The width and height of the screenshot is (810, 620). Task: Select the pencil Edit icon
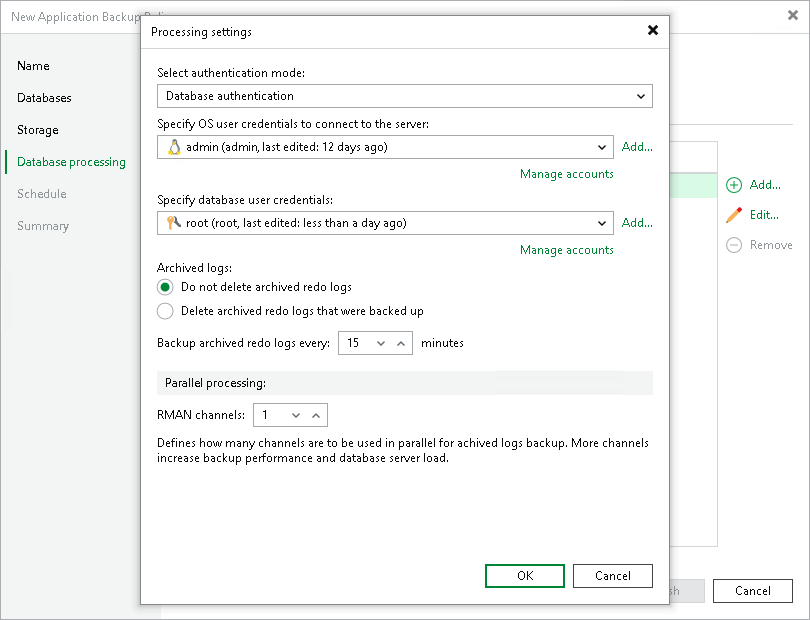(734, 215)
